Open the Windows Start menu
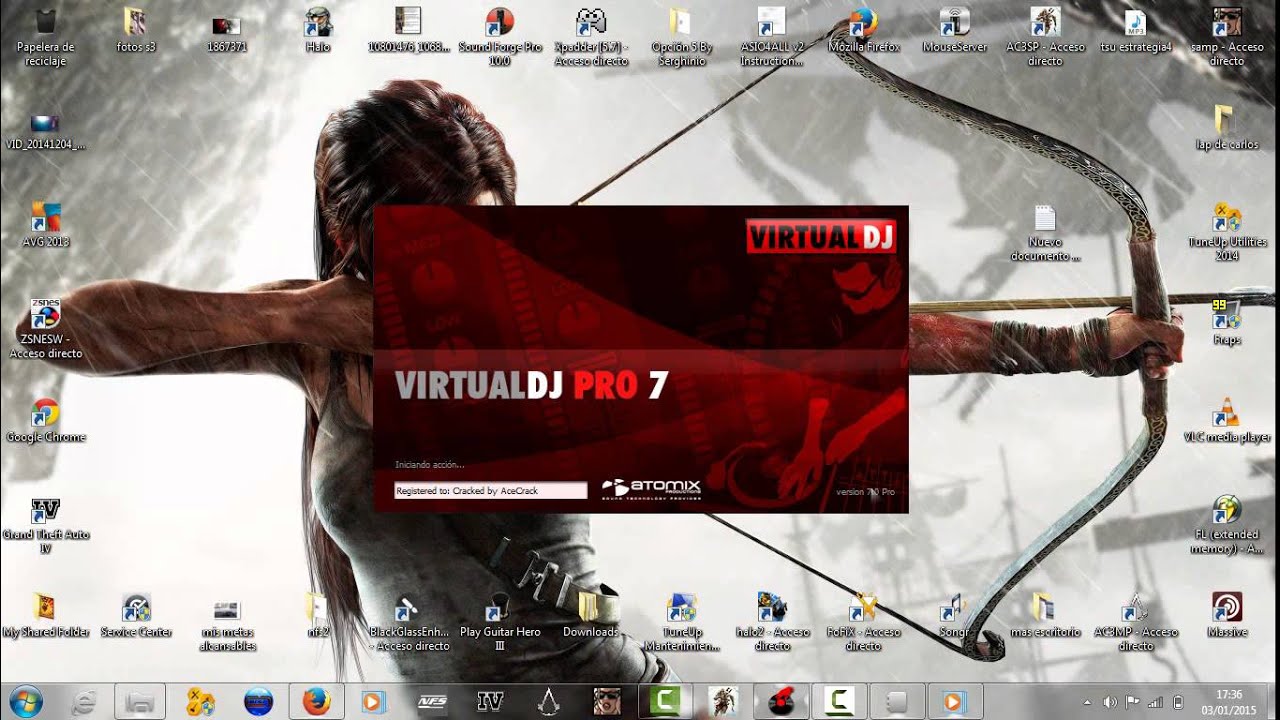1280x720 pixels. pos(25,700)
